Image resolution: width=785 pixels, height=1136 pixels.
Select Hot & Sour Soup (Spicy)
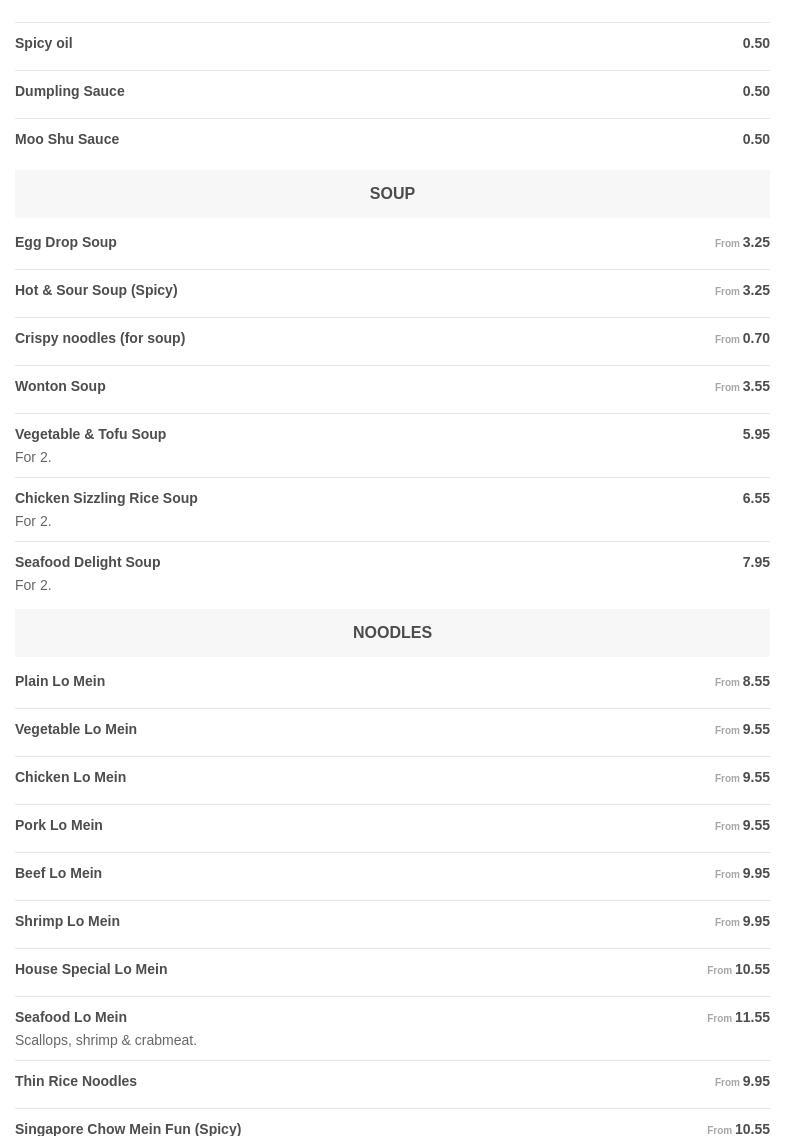tap(96, 291)
